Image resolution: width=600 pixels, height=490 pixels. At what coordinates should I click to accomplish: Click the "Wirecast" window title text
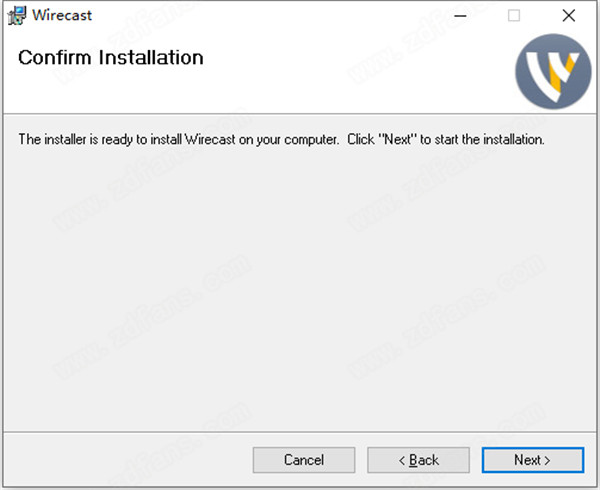click(x=62, y=15)
